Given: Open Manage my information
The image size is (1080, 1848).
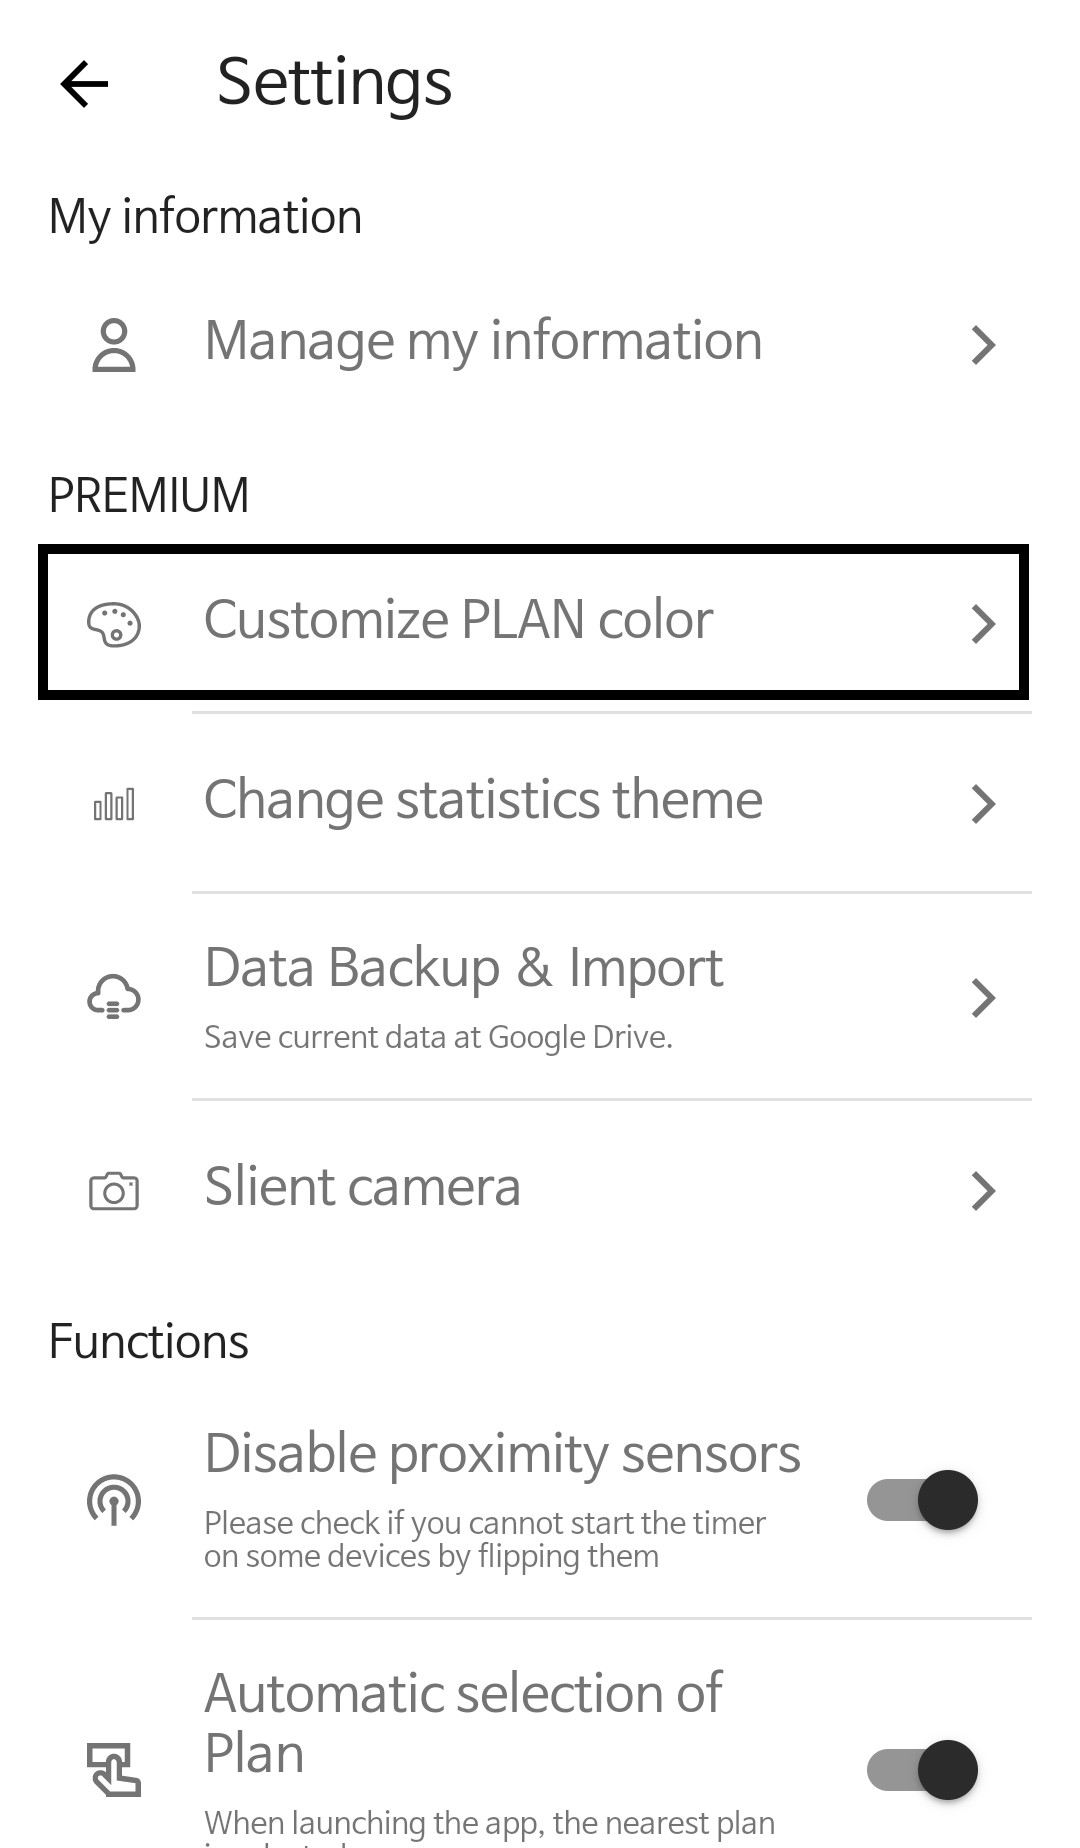Looking at the screenshot, I should (483, 341).
